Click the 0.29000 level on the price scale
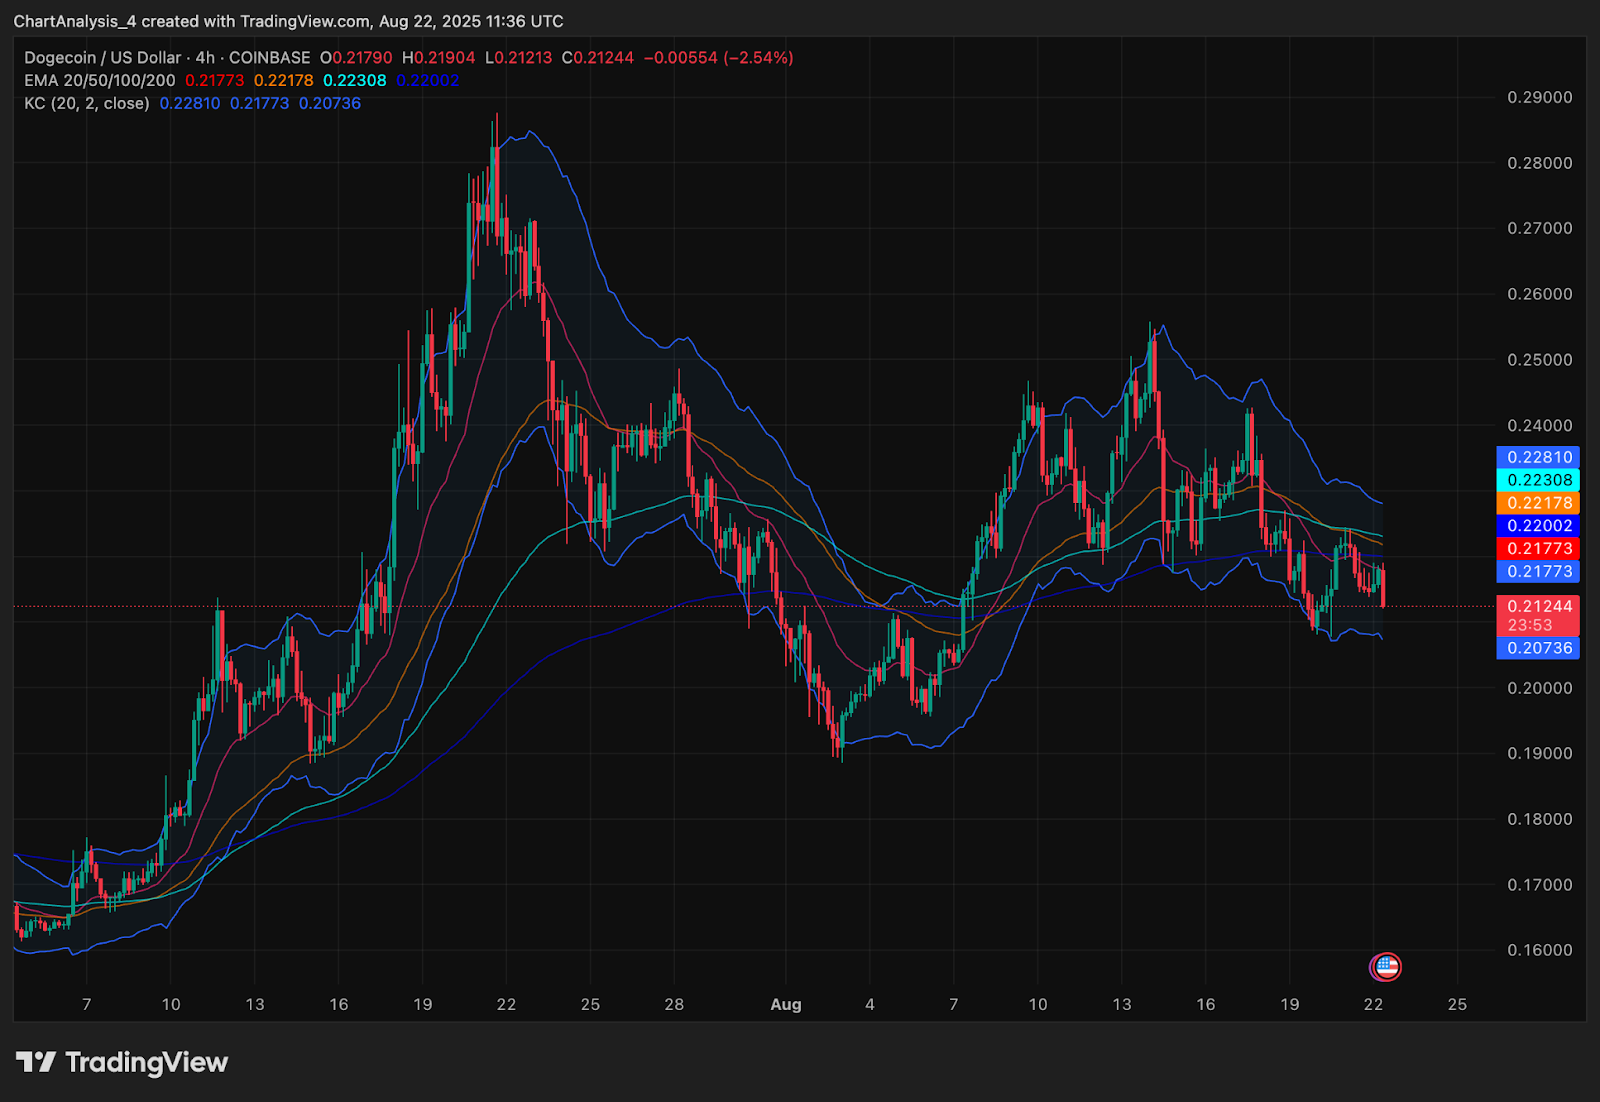Viewport: 1600px width, 1102px height. 1539,97
